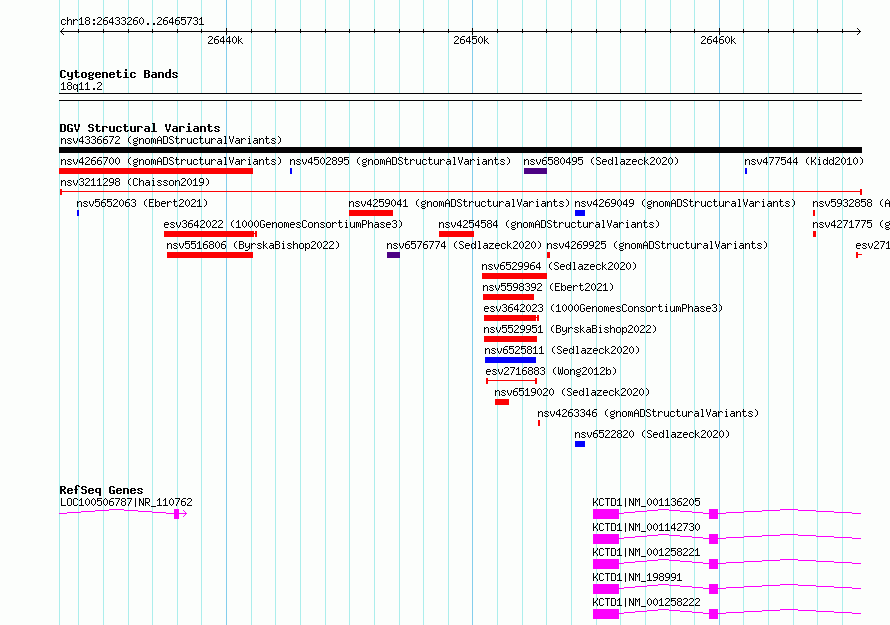Open nsv6576774 Sedlazeck2020 label
Image resolution: width=890 pixels, height=625 pixels.
click(464, 245)
